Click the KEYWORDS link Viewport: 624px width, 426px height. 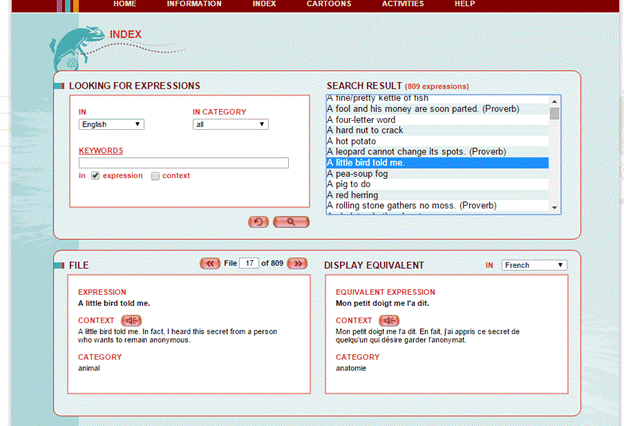coord(101,150)
